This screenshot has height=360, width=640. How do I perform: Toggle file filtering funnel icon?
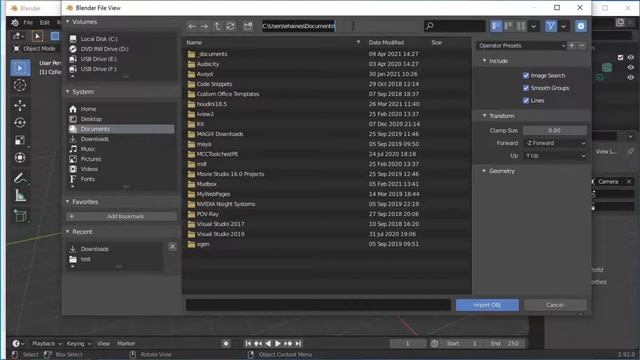click(x=551, y=26)
